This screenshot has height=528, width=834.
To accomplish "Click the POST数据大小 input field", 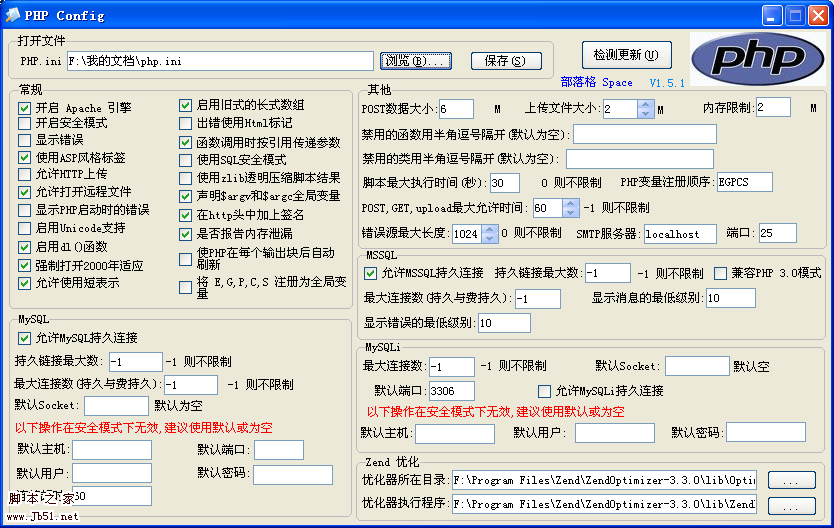I will coord(456,109).
